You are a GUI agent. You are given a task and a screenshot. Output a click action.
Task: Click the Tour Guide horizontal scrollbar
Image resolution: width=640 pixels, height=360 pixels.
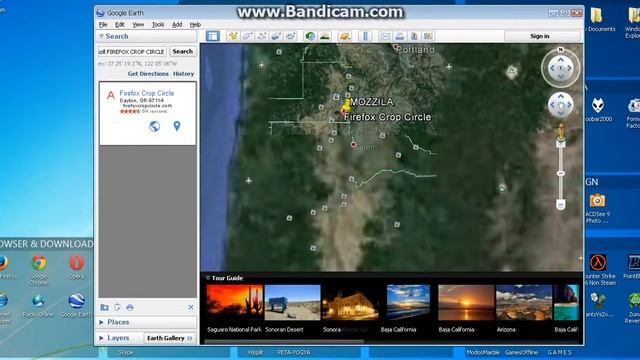(x=284, y=342)
